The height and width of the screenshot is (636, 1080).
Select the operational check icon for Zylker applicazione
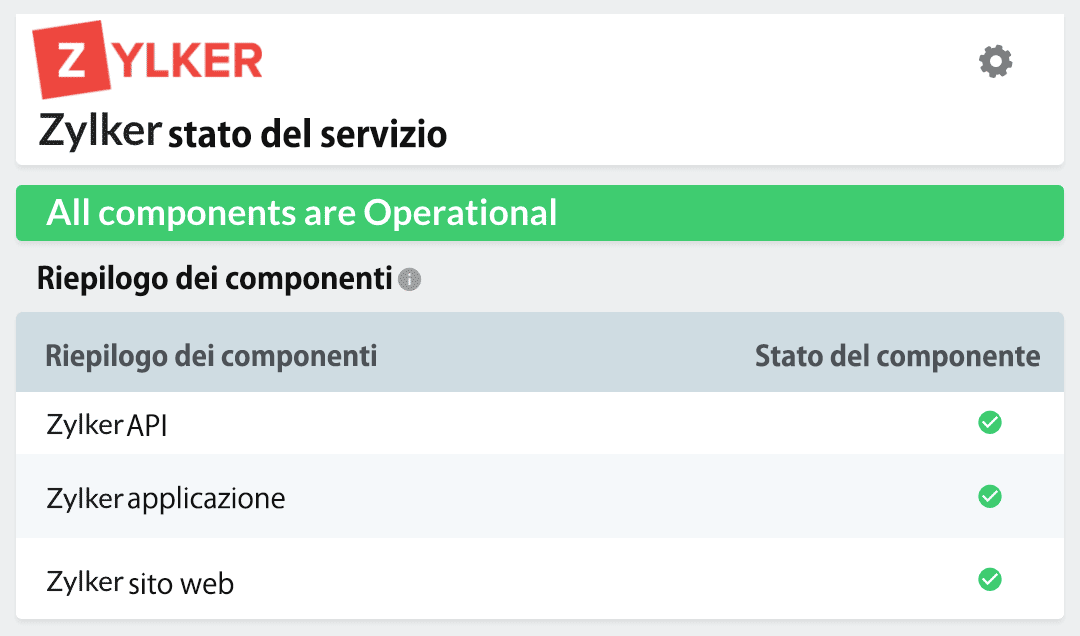(x=989, y=497)
